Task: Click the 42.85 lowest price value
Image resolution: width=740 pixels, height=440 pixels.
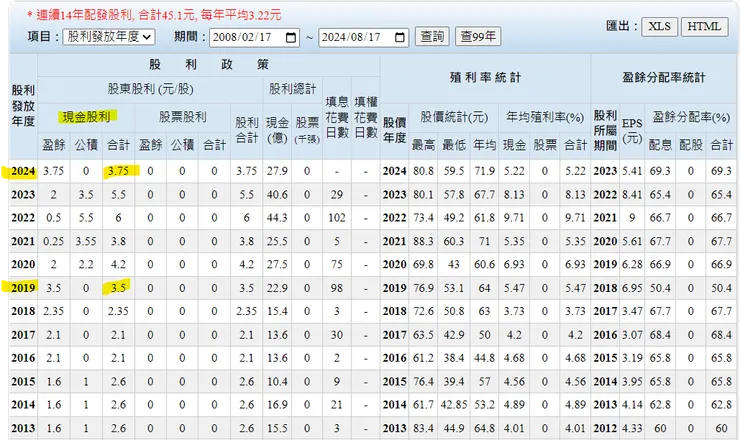Action: coord(454,405)
